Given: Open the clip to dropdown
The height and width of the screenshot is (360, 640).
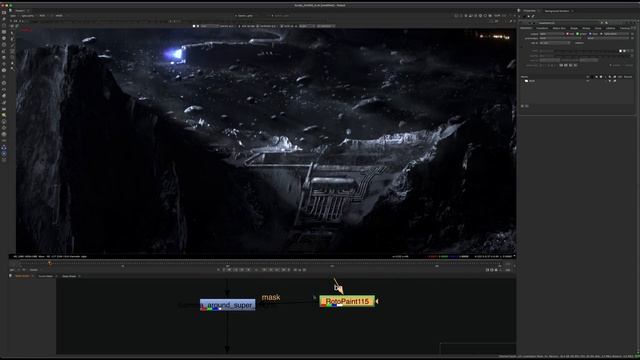Looking at the screenshot, I should [x=555, y=43].
